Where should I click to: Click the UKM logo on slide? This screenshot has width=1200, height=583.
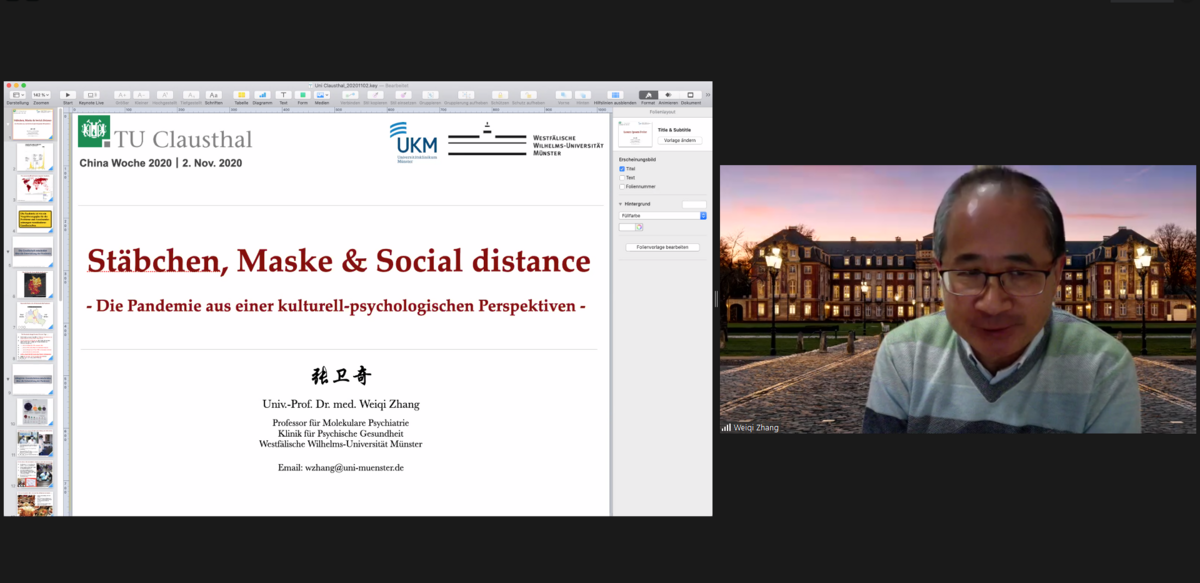(413, 142)
